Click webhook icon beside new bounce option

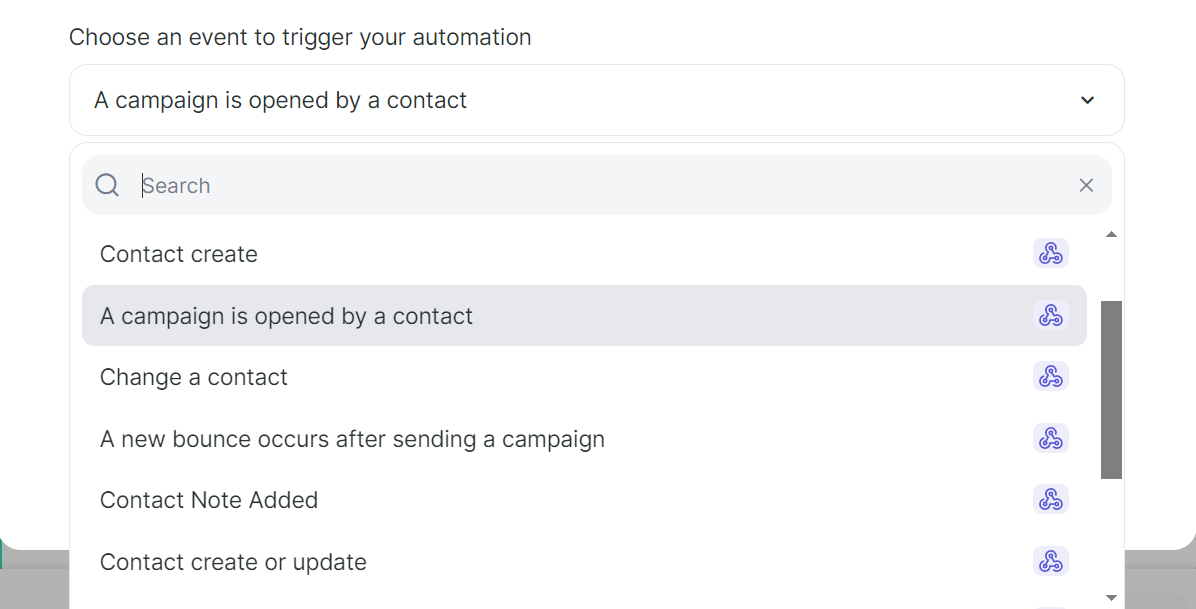click(x=1050, y=438)
